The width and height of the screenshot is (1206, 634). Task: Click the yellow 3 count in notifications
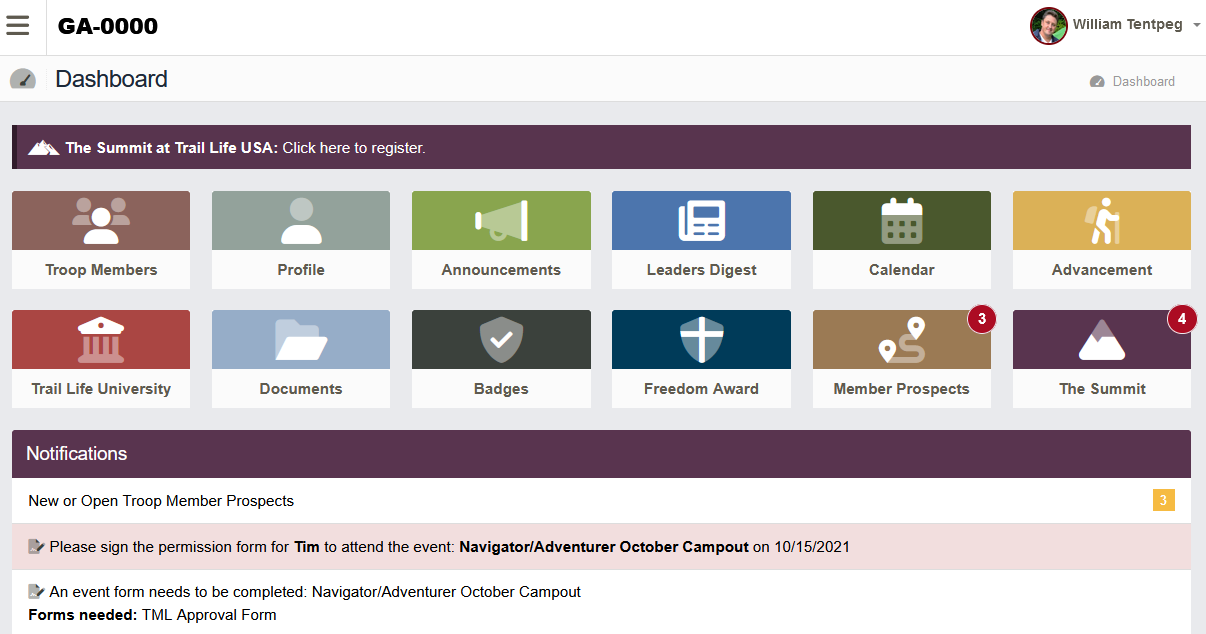pos(1164,501)
